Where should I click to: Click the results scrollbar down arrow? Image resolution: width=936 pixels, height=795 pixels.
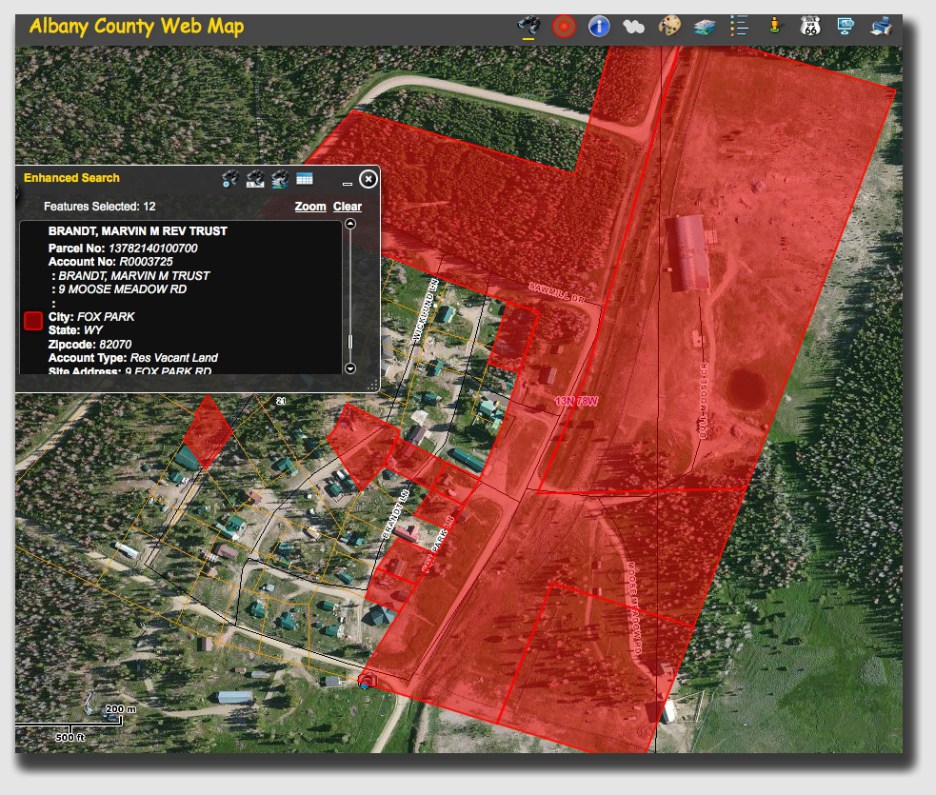(350, 368)
